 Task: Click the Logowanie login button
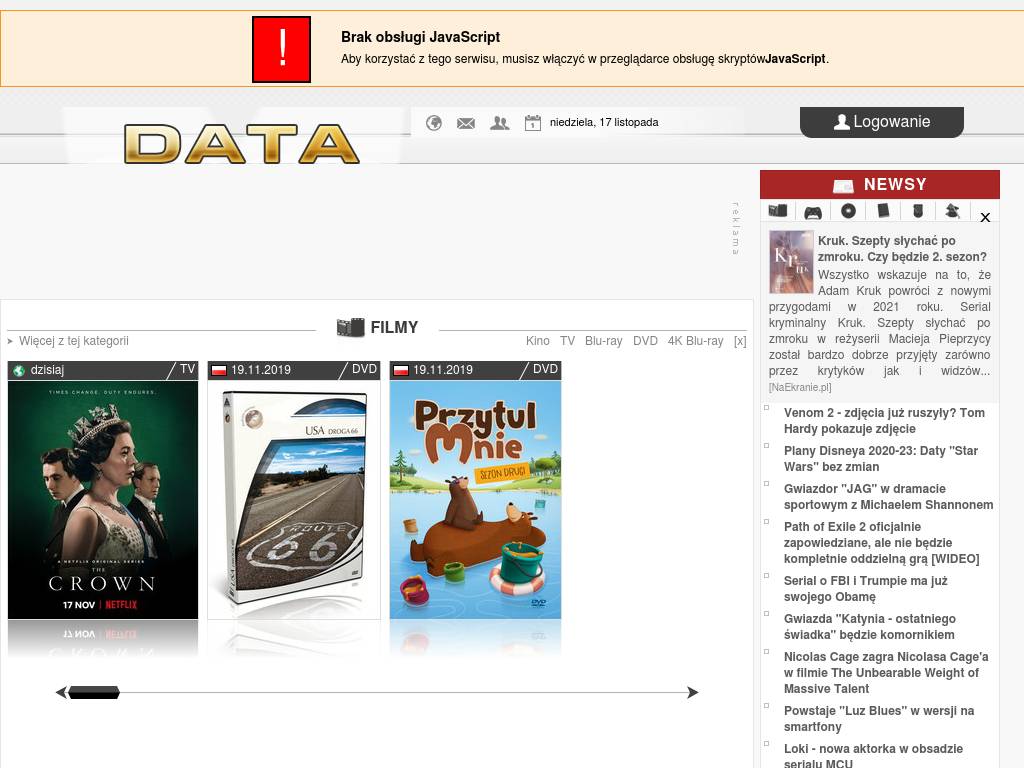881,122
